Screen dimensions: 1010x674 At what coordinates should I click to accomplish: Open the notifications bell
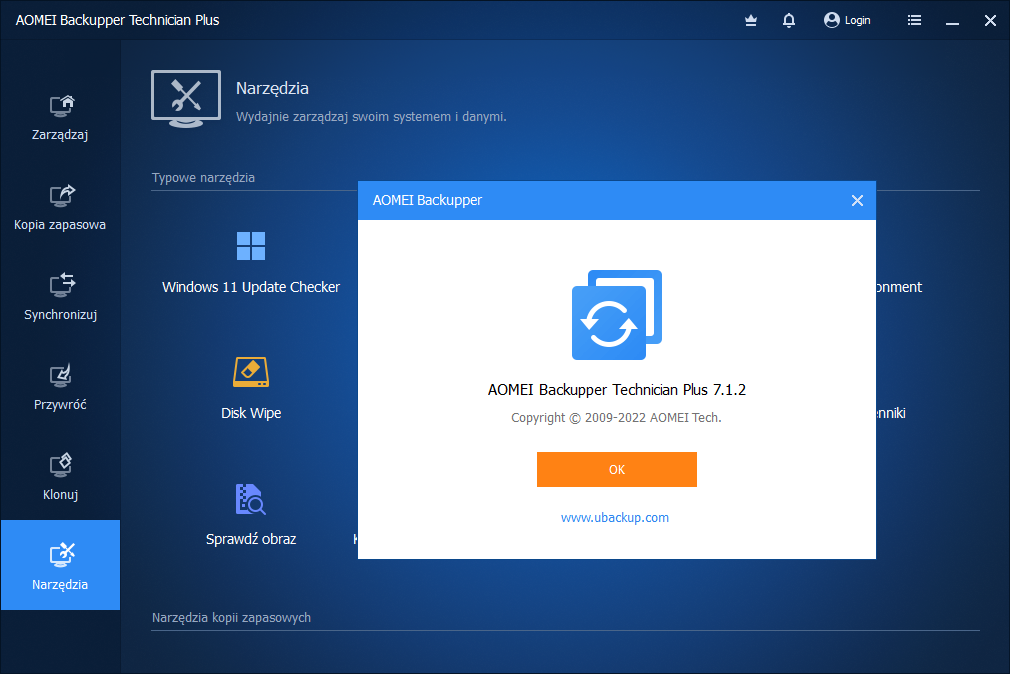coord(788,21)
